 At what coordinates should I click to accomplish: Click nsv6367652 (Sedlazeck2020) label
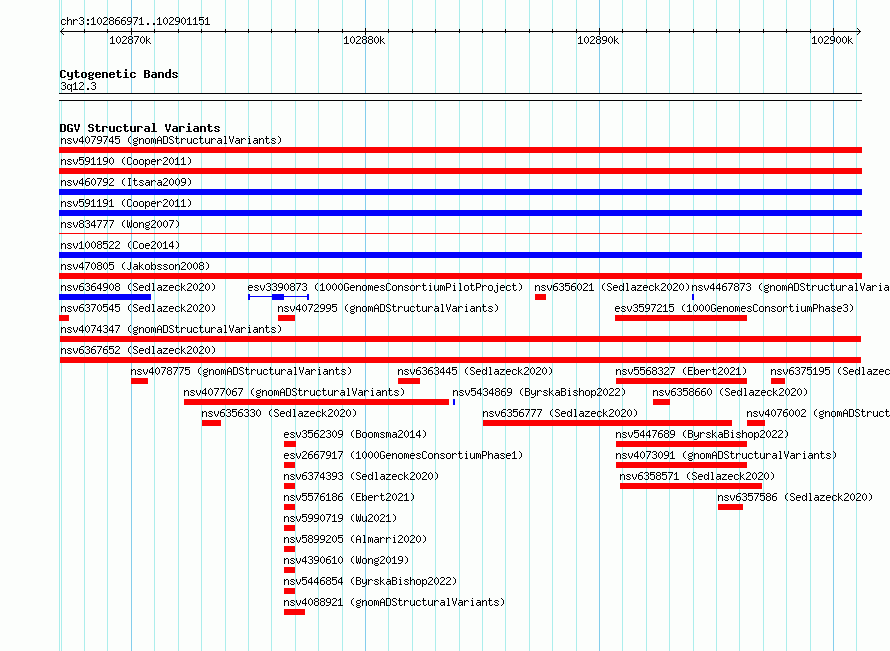[138, 350]
